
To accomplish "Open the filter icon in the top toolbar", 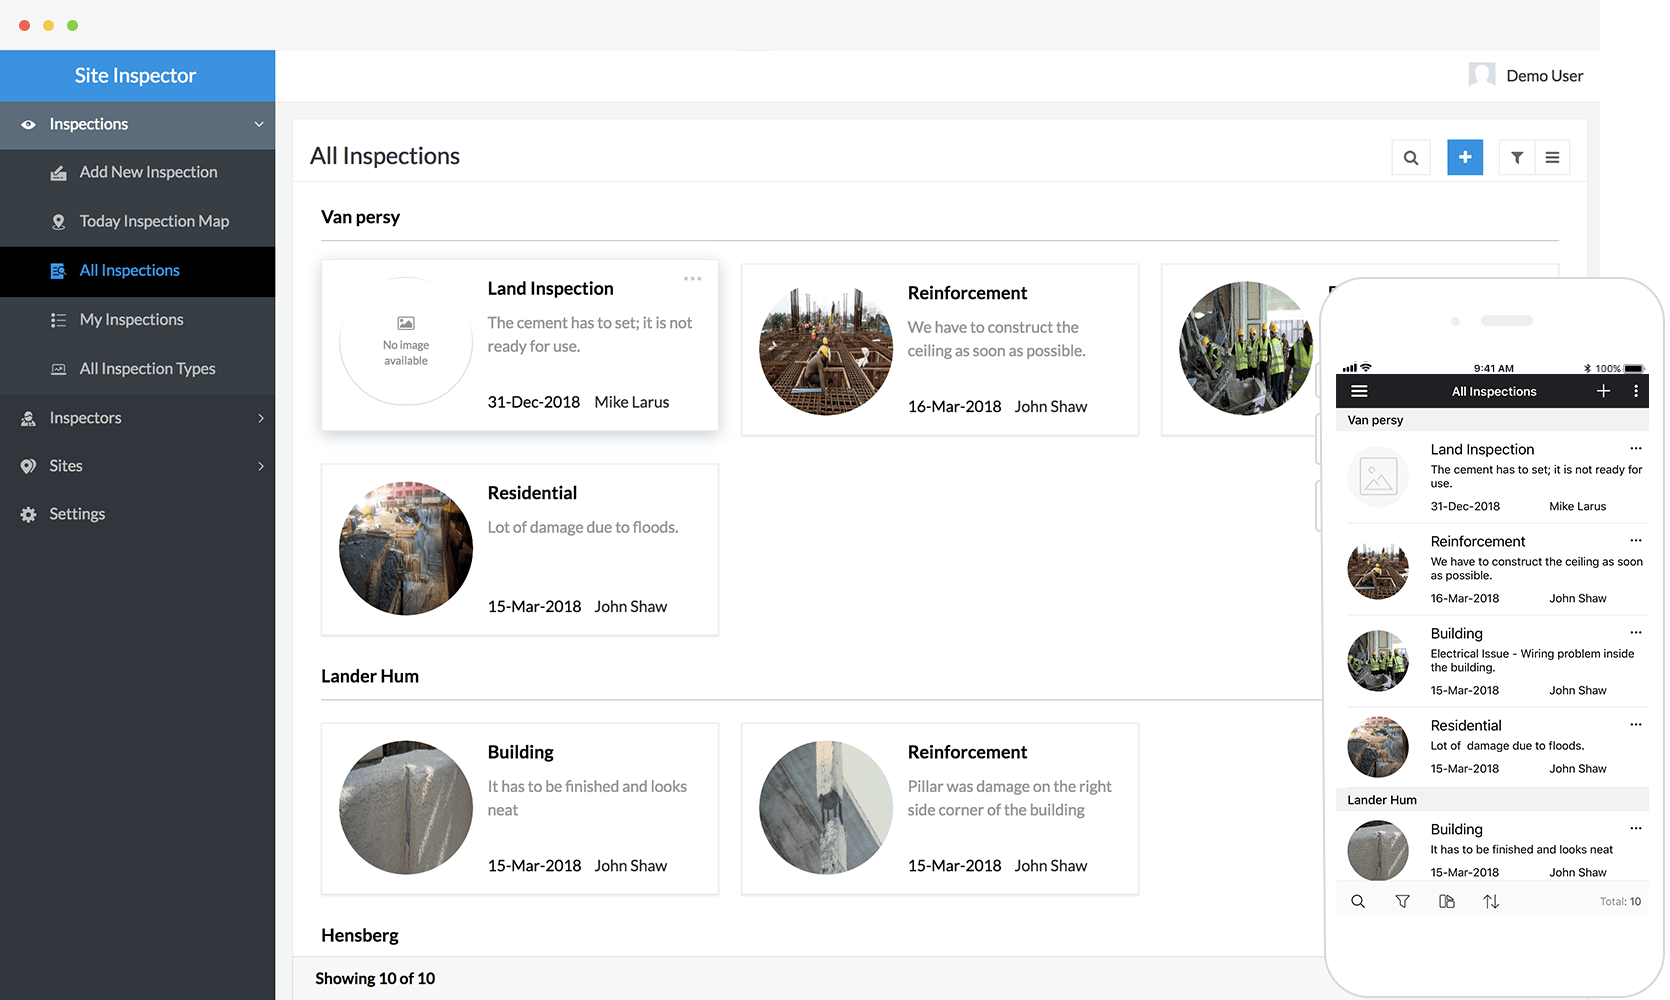I will click(x=1517, y=157).
